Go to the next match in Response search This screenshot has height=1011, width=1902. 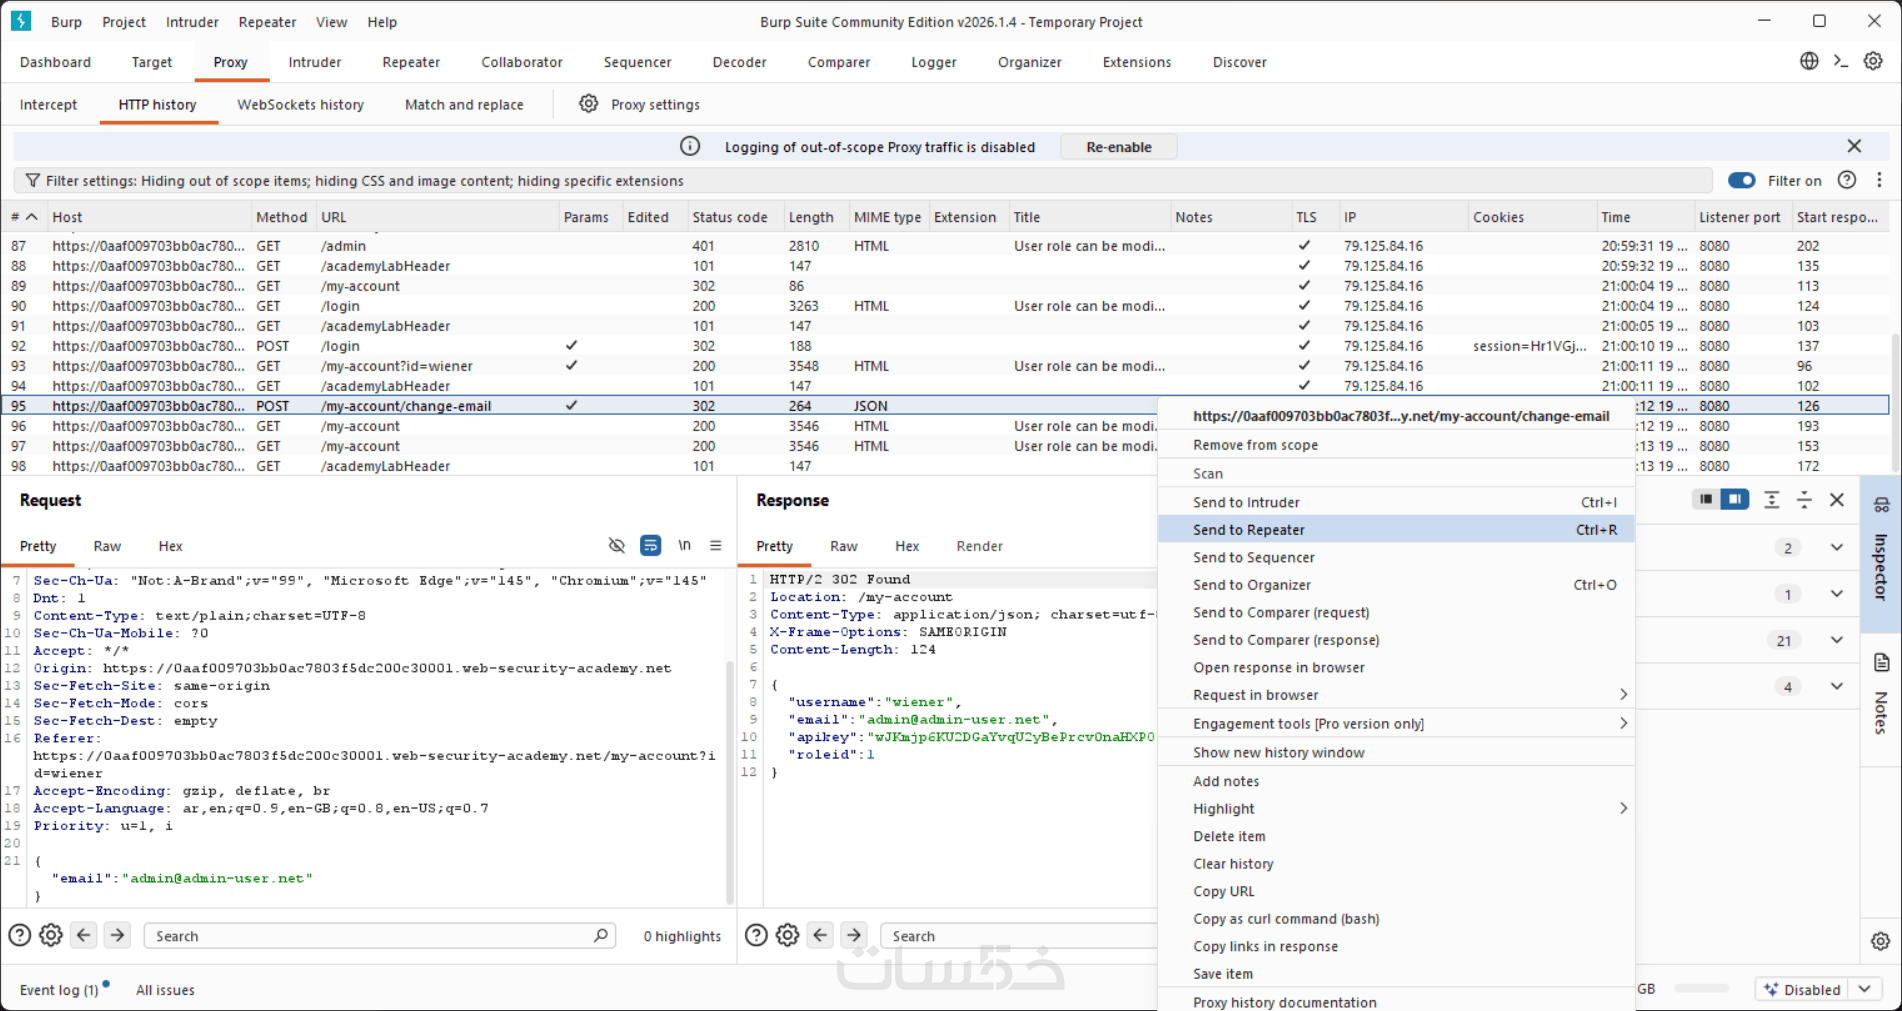point(854,936)
